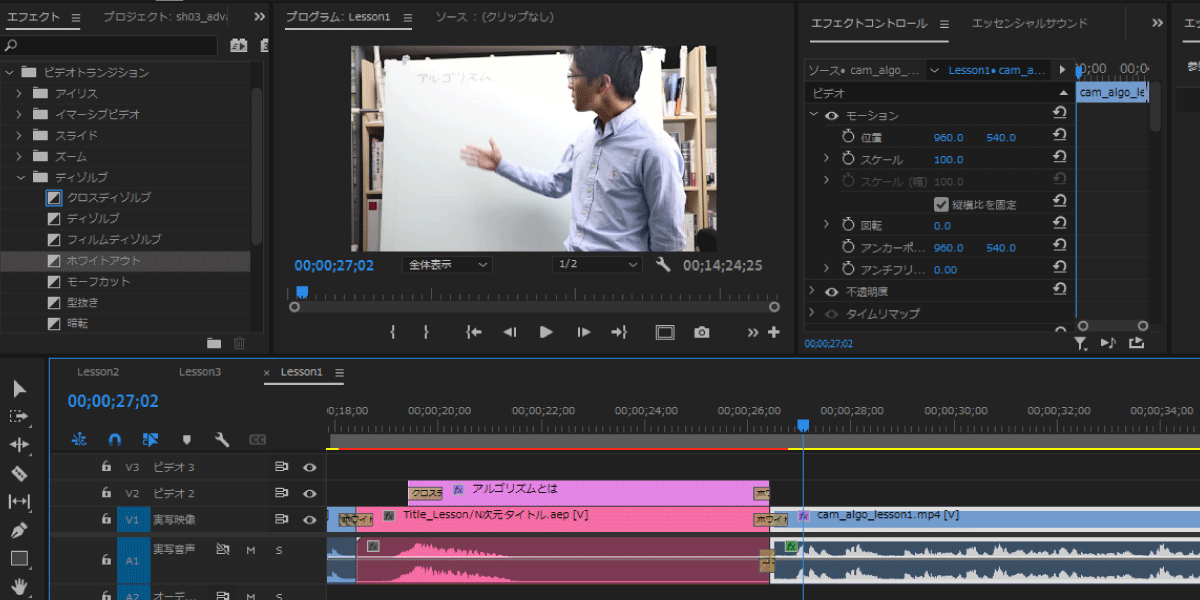This screenshot has width=1200, height=600.
Task: Open the Program monitor button editor plus
Action: point(773,332)
